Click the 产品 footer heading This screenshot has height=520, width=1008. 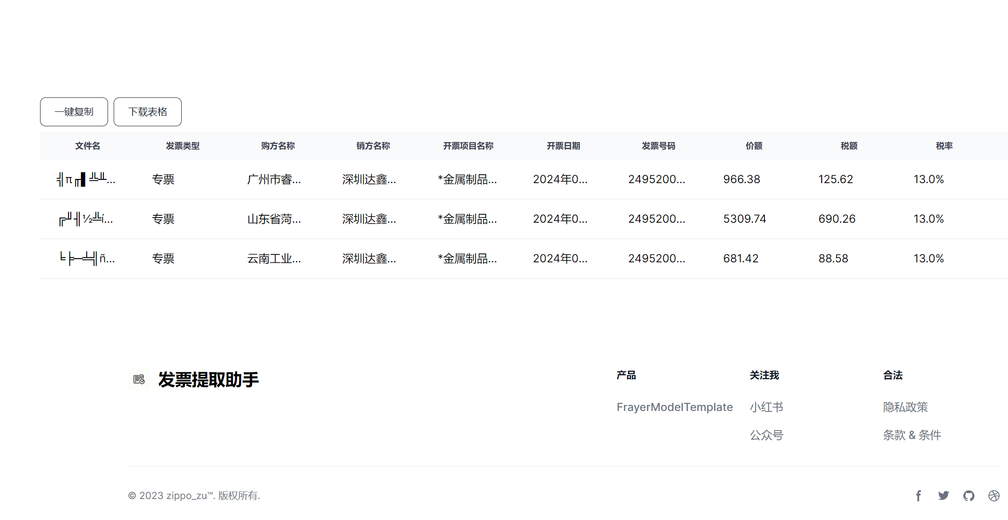626,375
